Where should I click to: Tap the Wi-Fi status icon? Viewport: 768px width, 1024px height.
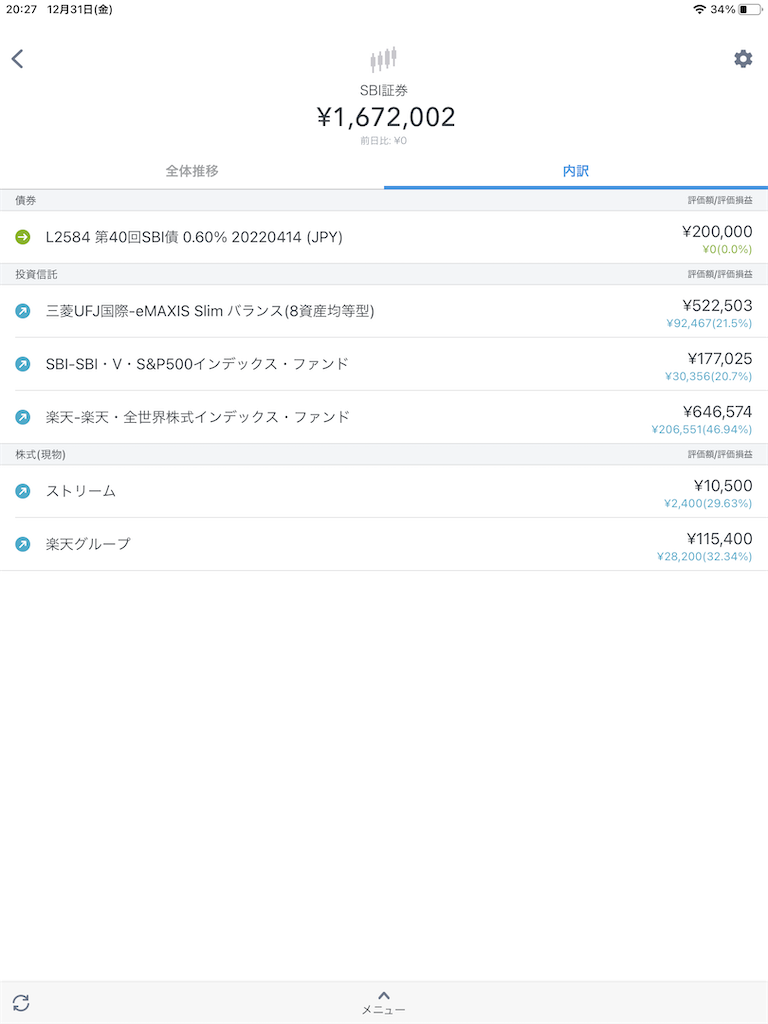699,9
